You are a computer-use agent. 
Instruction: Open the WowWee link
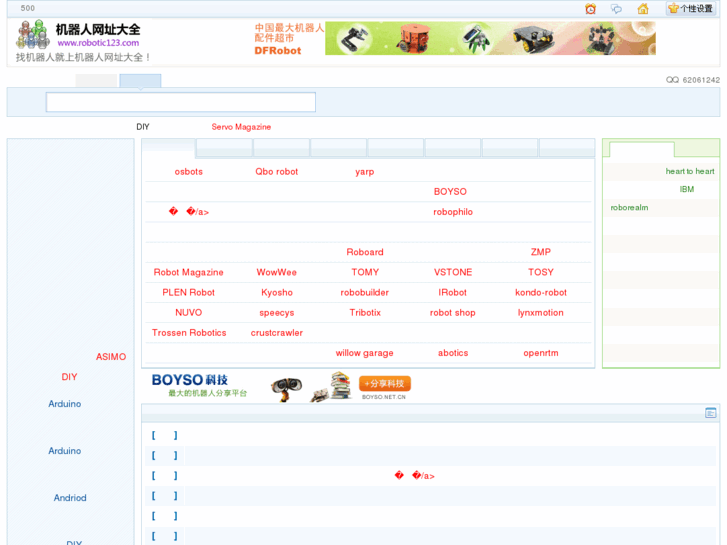pyautogui.click(x=277, y=272)
